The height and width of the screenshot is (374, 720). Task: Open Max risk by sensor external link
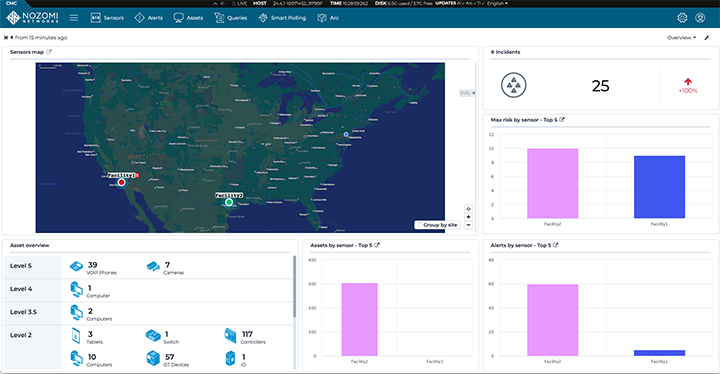click(x=562, y=120)
